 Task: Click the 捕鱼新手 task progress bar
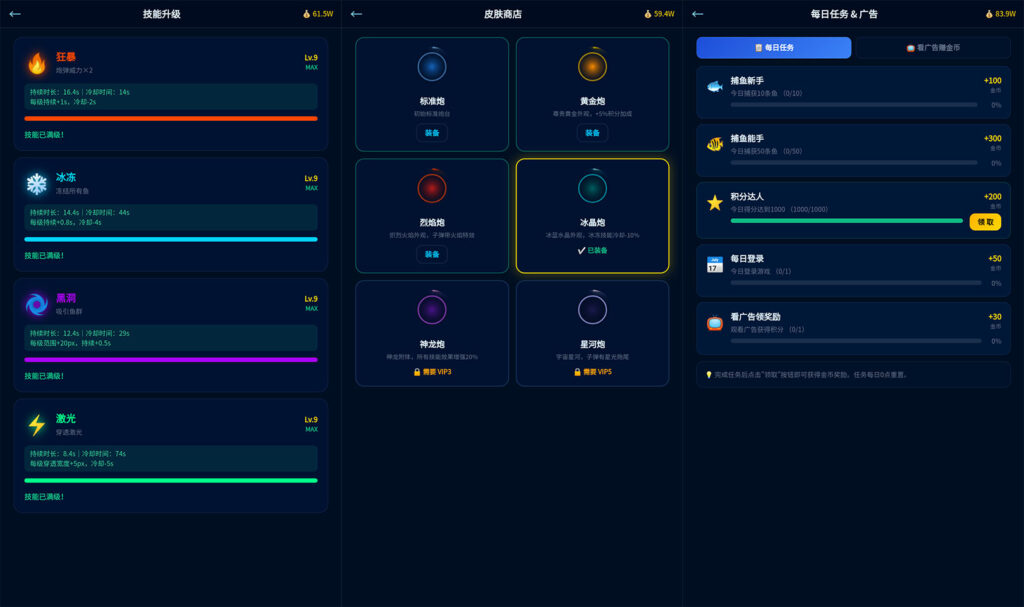854,105
